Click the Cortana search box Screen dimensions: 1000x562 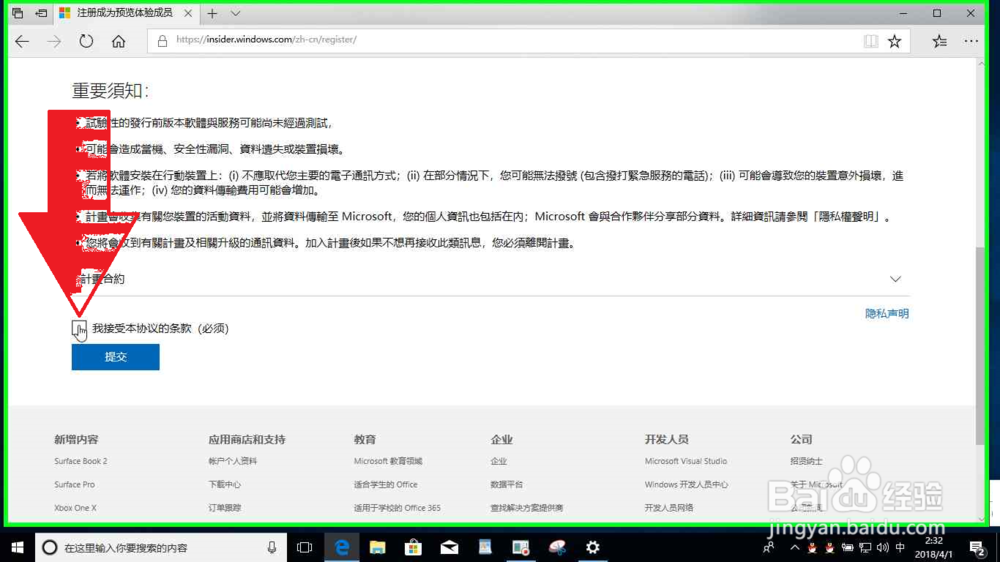click(159, 547)
